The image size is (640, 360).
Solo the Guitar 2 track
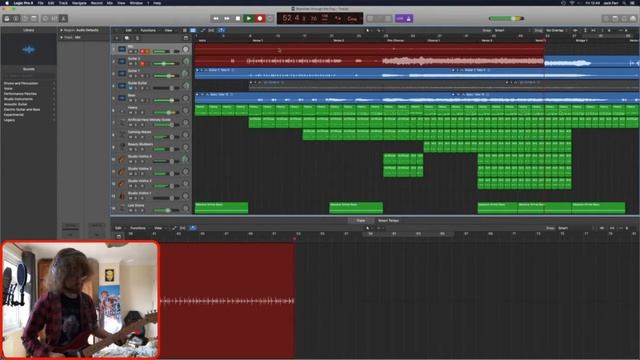click(x=136, y=64)
